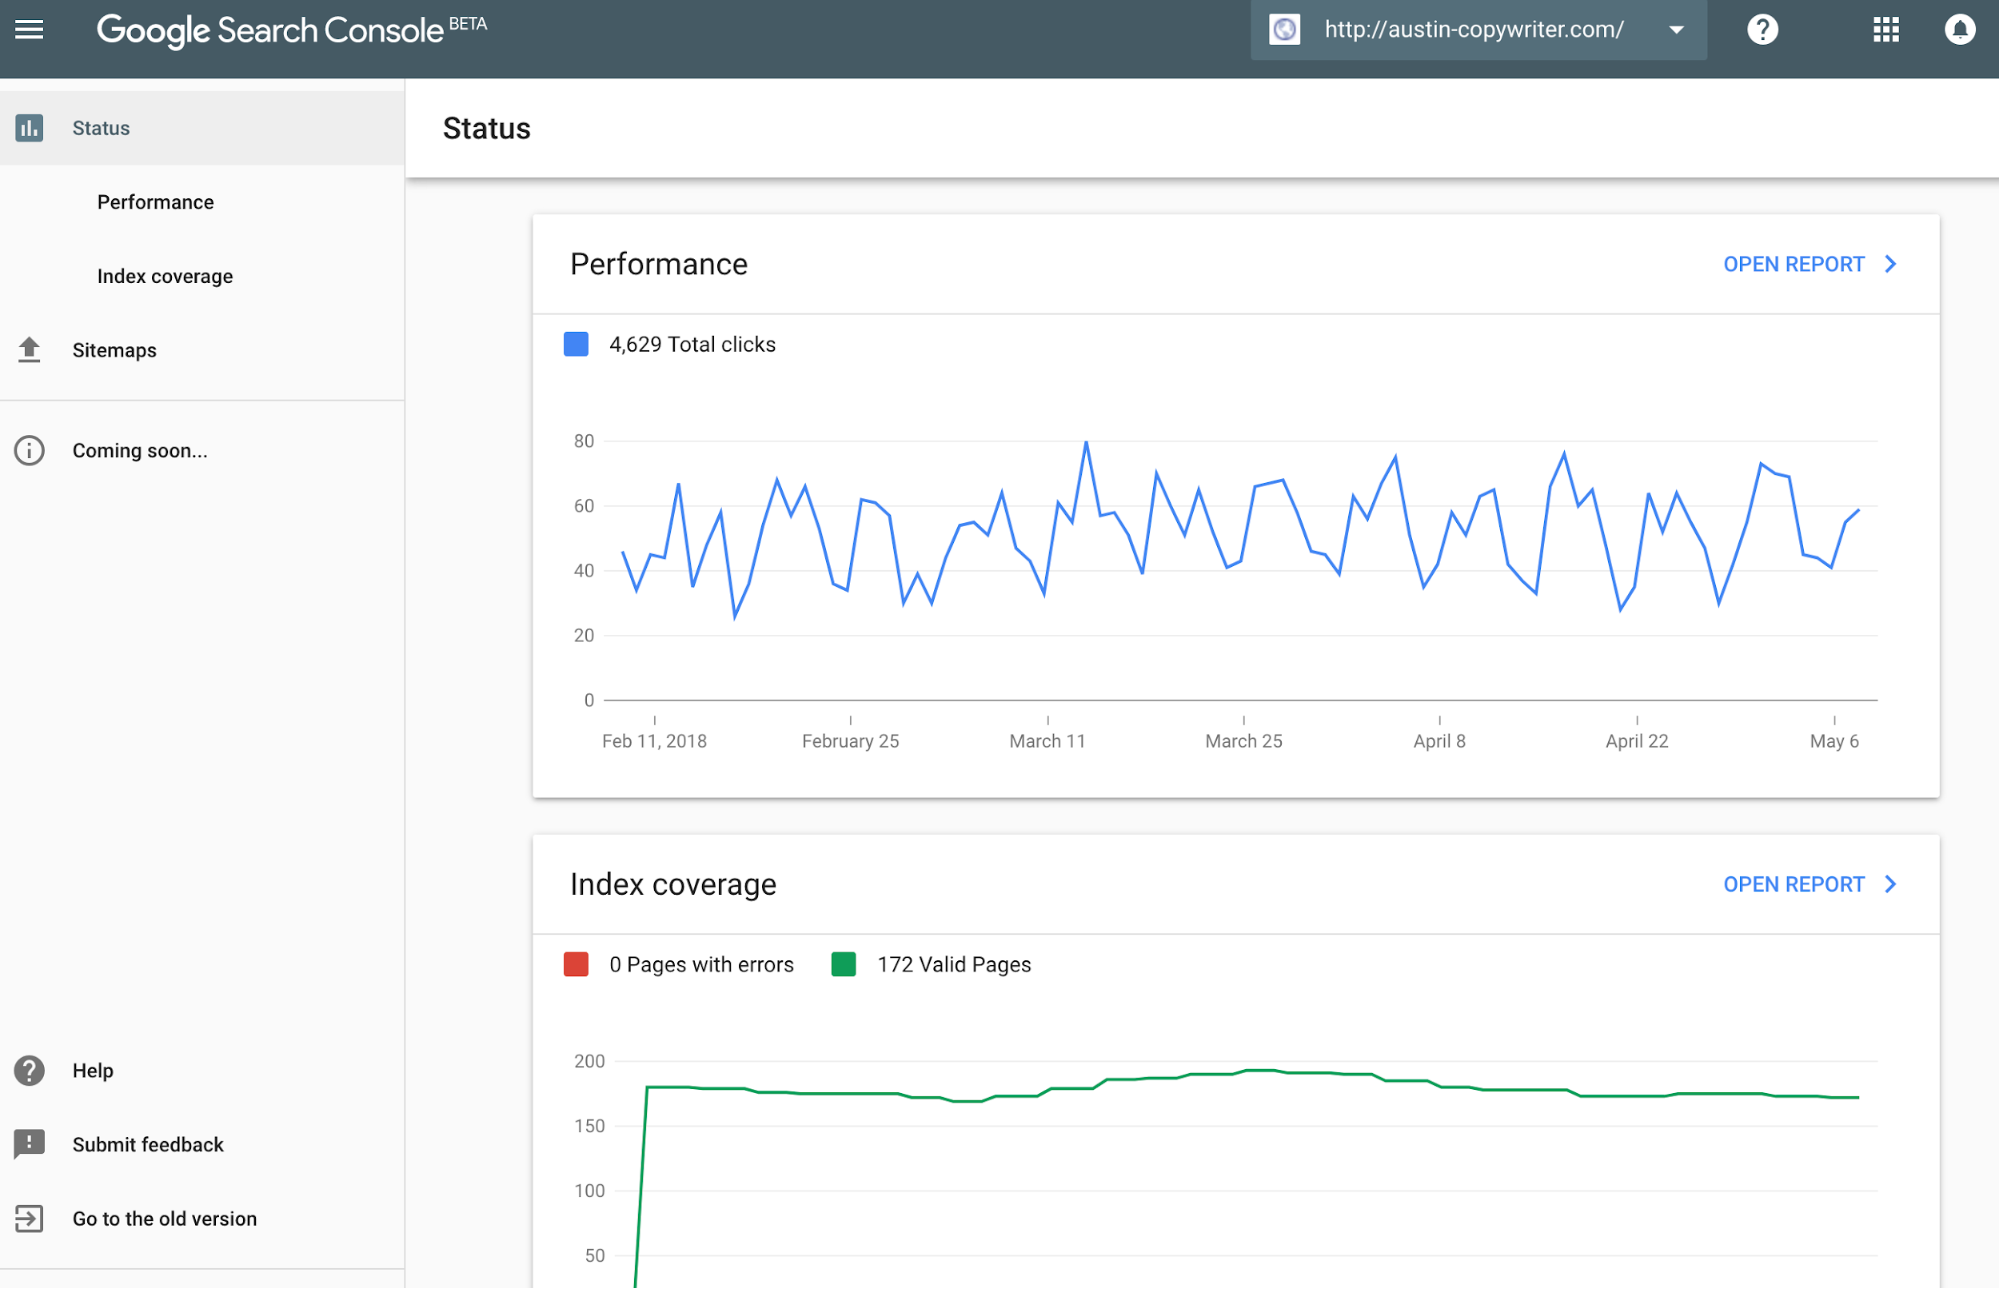The width and height of the screenshot is (1999, 1289).
Task: Select Index coverage in the sidebar
Action: (x=164, y=276)
